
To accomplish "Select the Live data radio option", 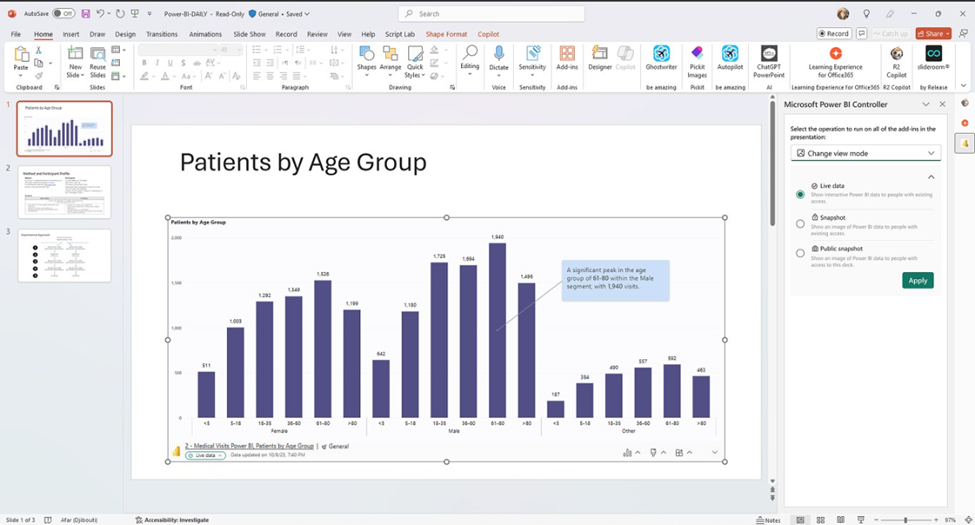I will (800, 194).
